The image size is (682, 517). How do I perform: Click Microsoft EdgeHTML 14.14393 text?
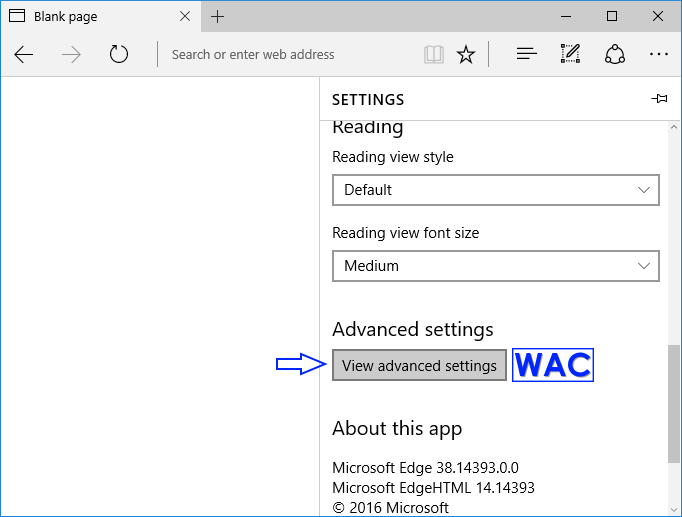point(433,488)
